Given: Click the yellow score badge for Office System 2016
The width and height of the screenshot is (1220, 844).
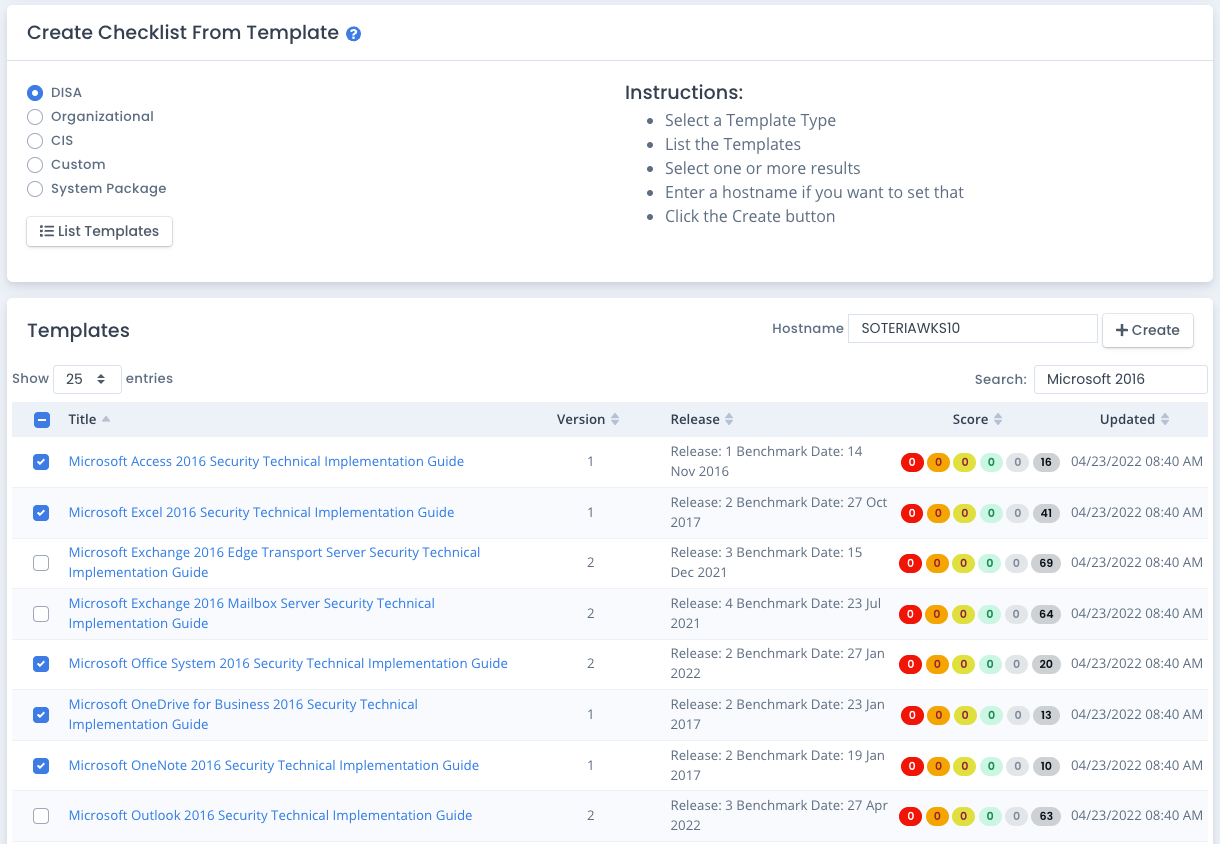Looking at the screenshot, I should 964,664.
